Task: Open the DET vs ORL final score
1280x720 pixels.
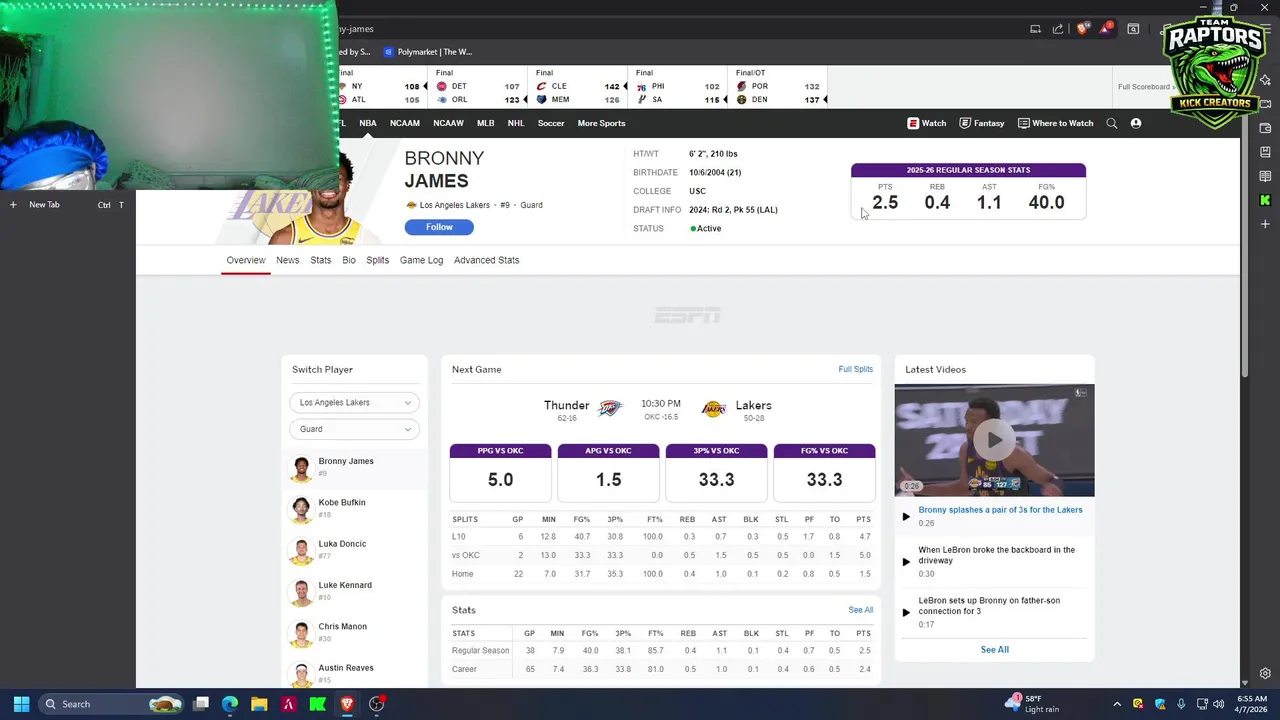Action: point(478,87)
